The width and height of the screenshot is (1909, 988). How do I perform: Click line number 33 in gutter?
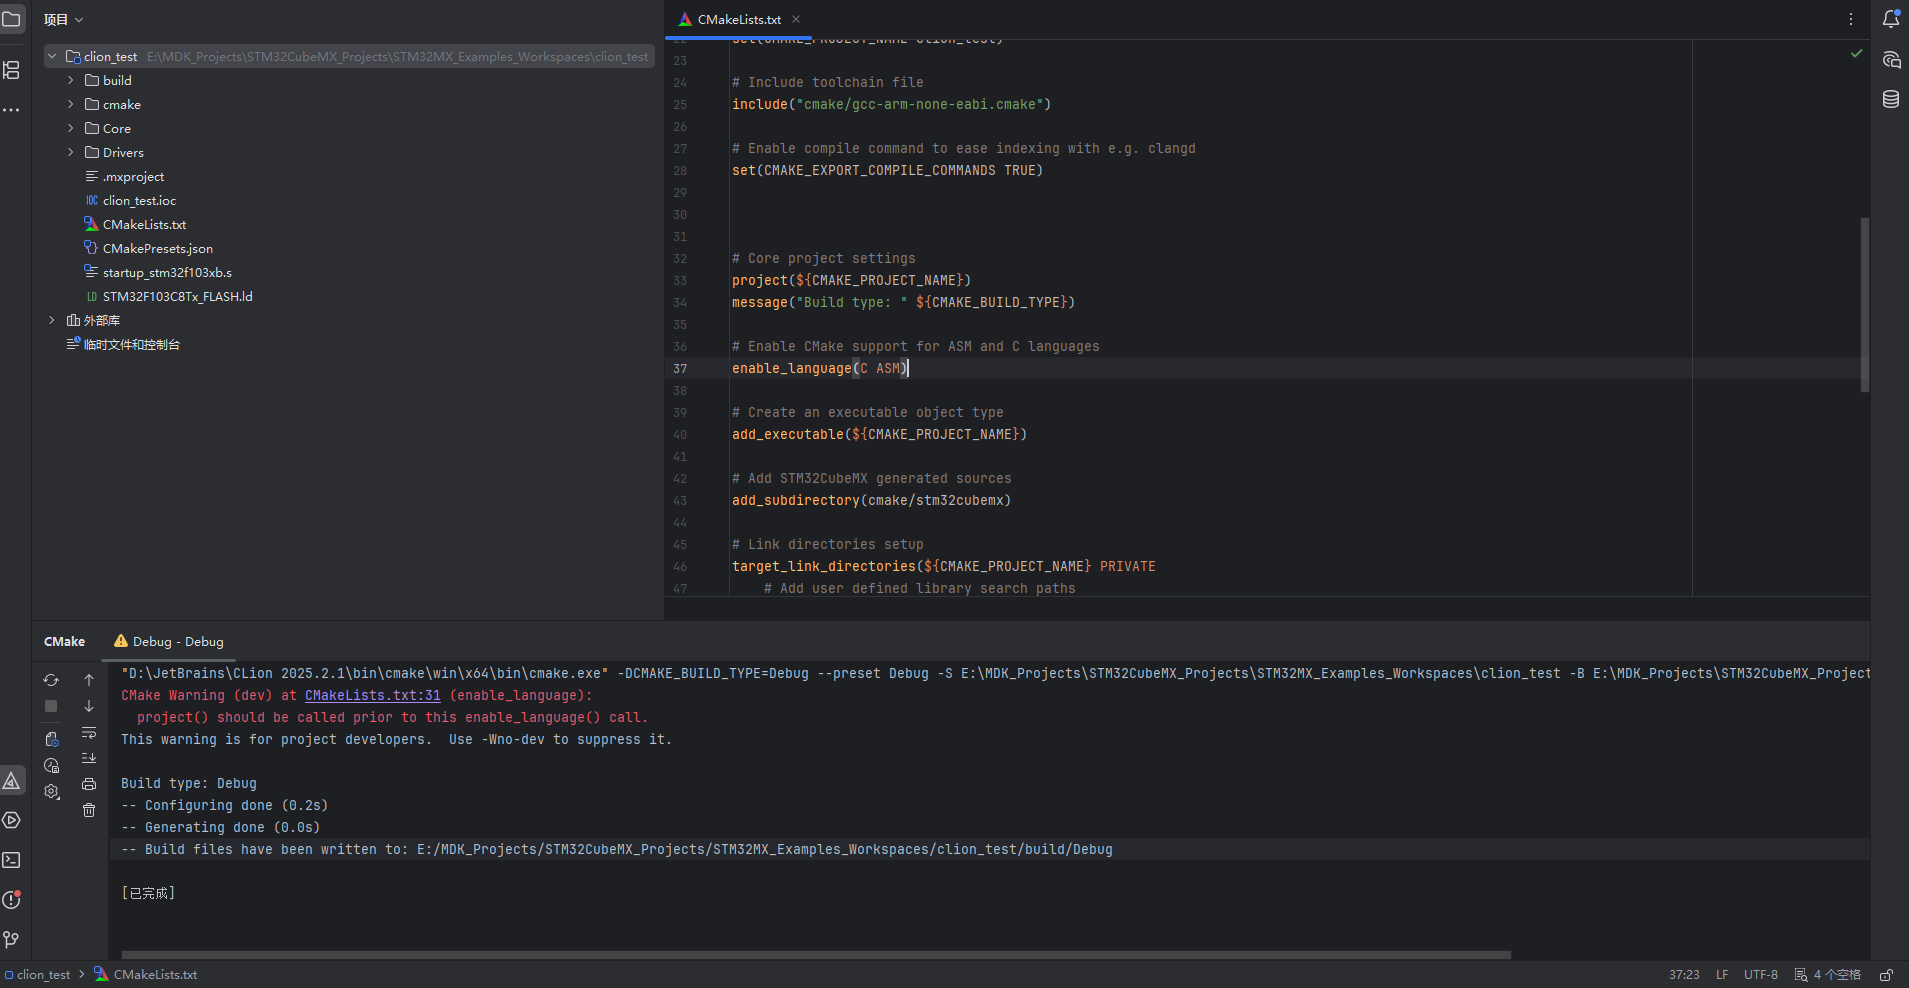coord(680,281)
